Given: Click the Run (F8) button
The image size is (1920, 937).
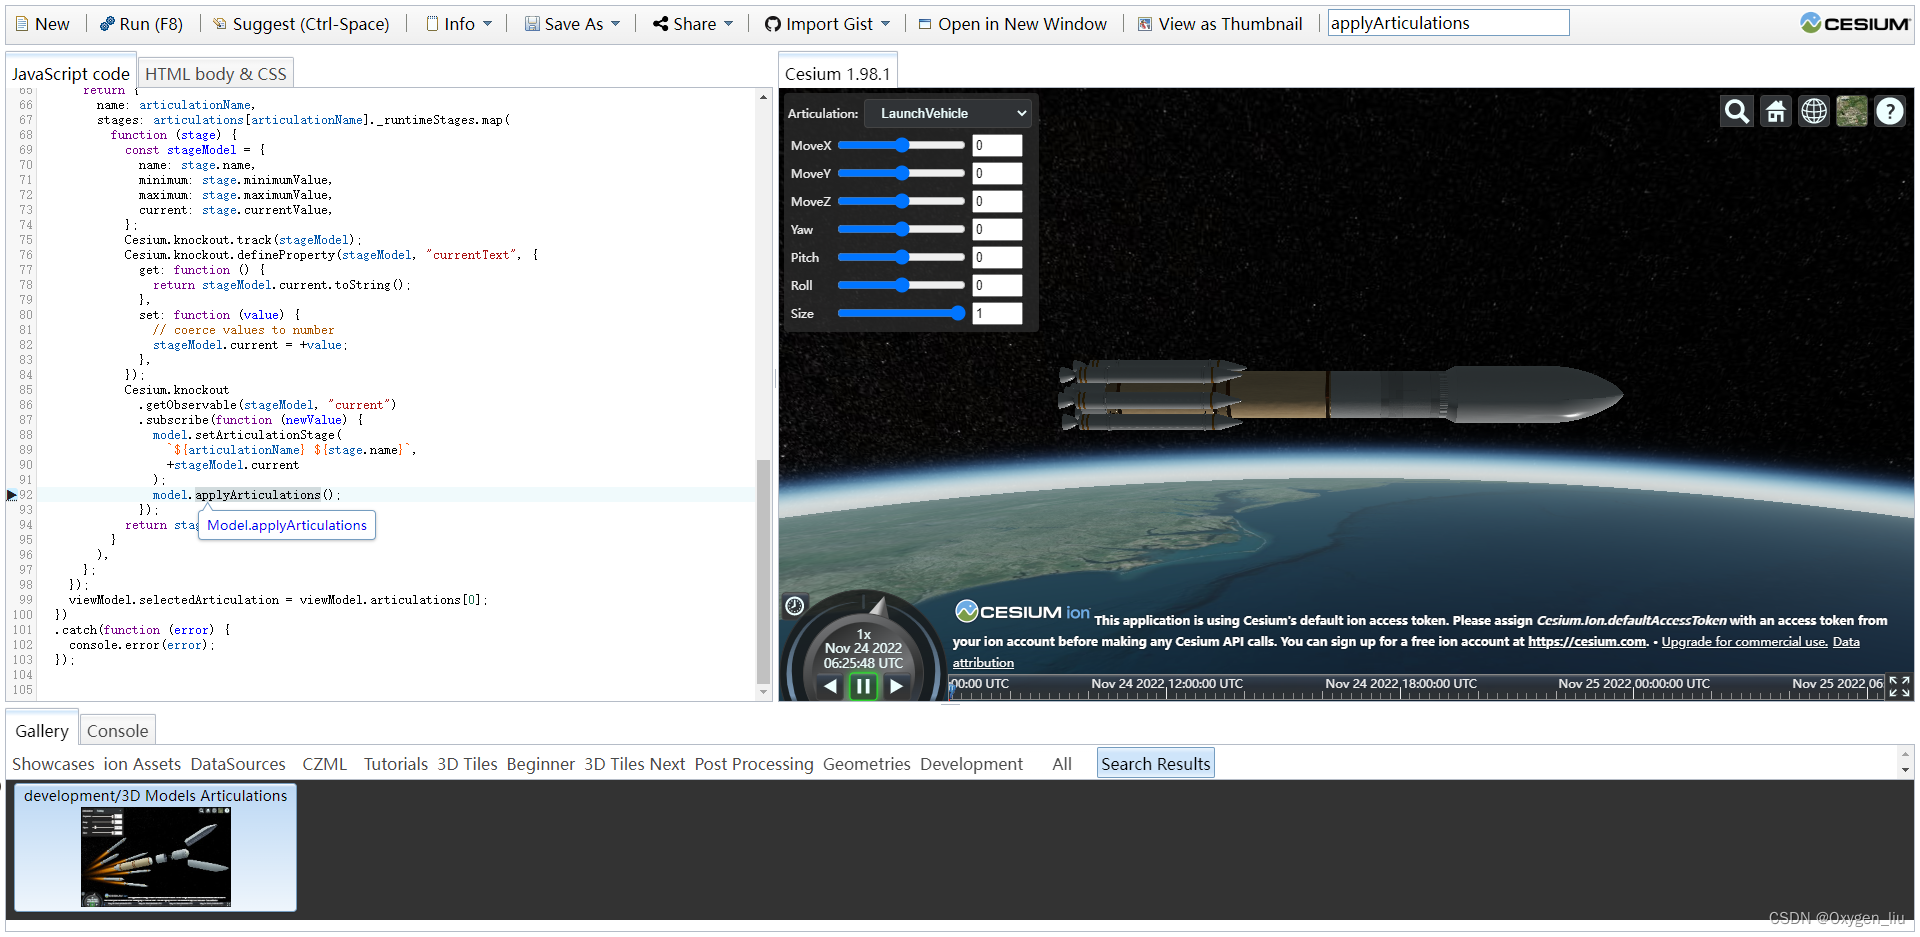Looking at the screenshot, I should tap(141, 24).
